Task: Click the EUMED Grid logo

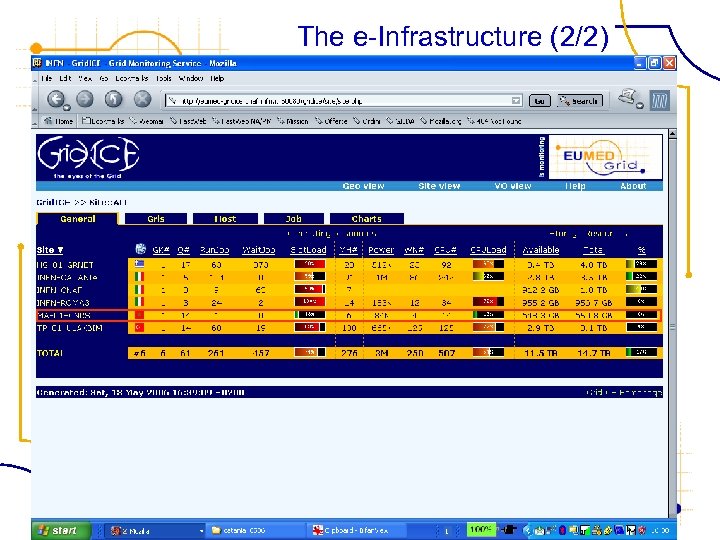Action: (x=605, y=157)
